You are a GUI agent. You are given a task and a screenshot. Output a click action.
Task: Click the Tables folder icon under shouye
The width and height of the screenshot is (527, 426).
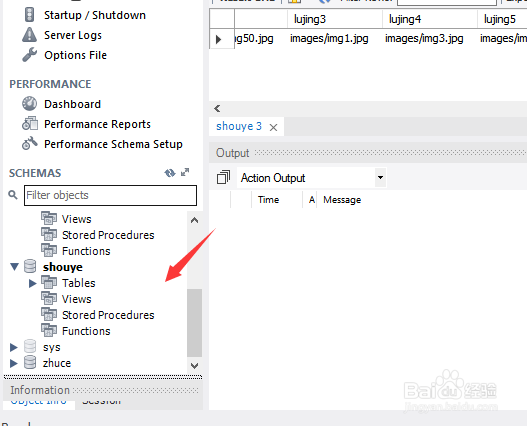click(49, 282)
